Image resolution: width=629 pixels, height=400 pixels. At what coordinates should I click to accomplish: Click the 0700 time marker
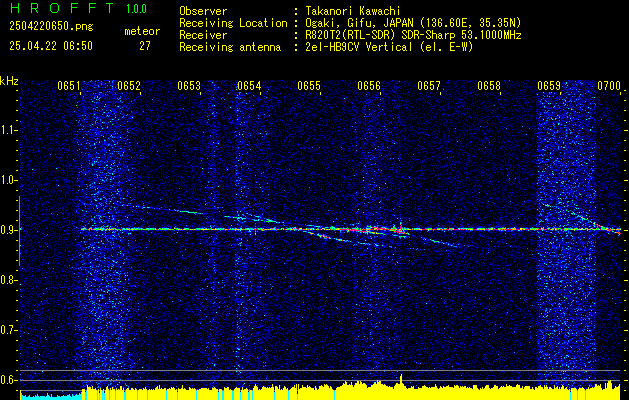pyautogui.click(x=609, y=86)
